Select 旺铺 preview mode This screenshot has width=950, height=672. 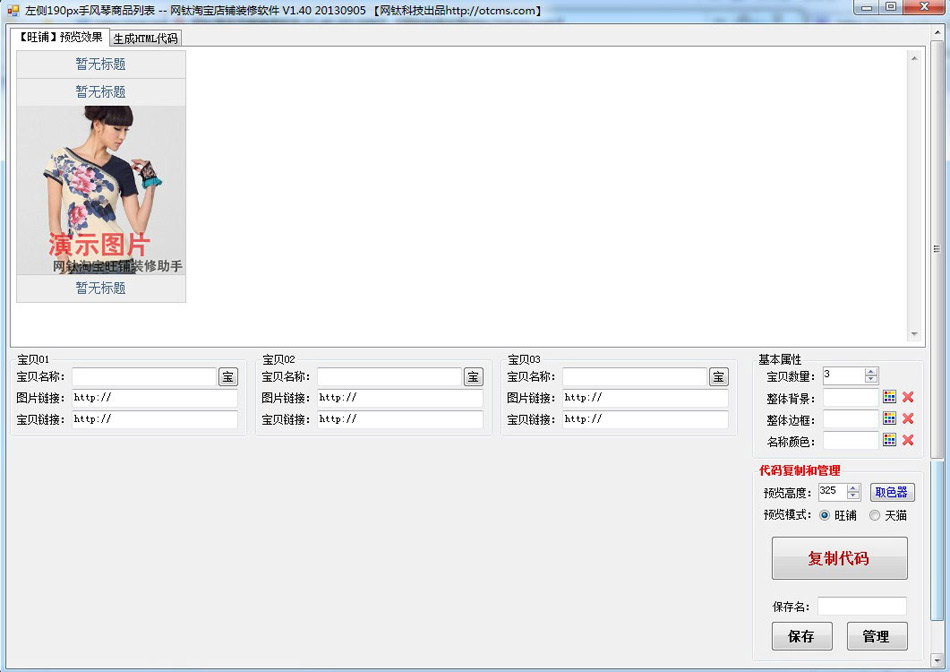[x=825, y=516]
